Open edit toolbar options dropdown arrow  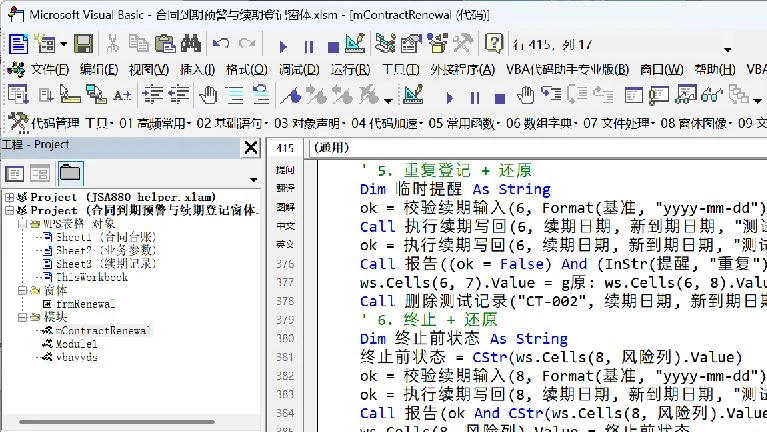pos(388,101)
